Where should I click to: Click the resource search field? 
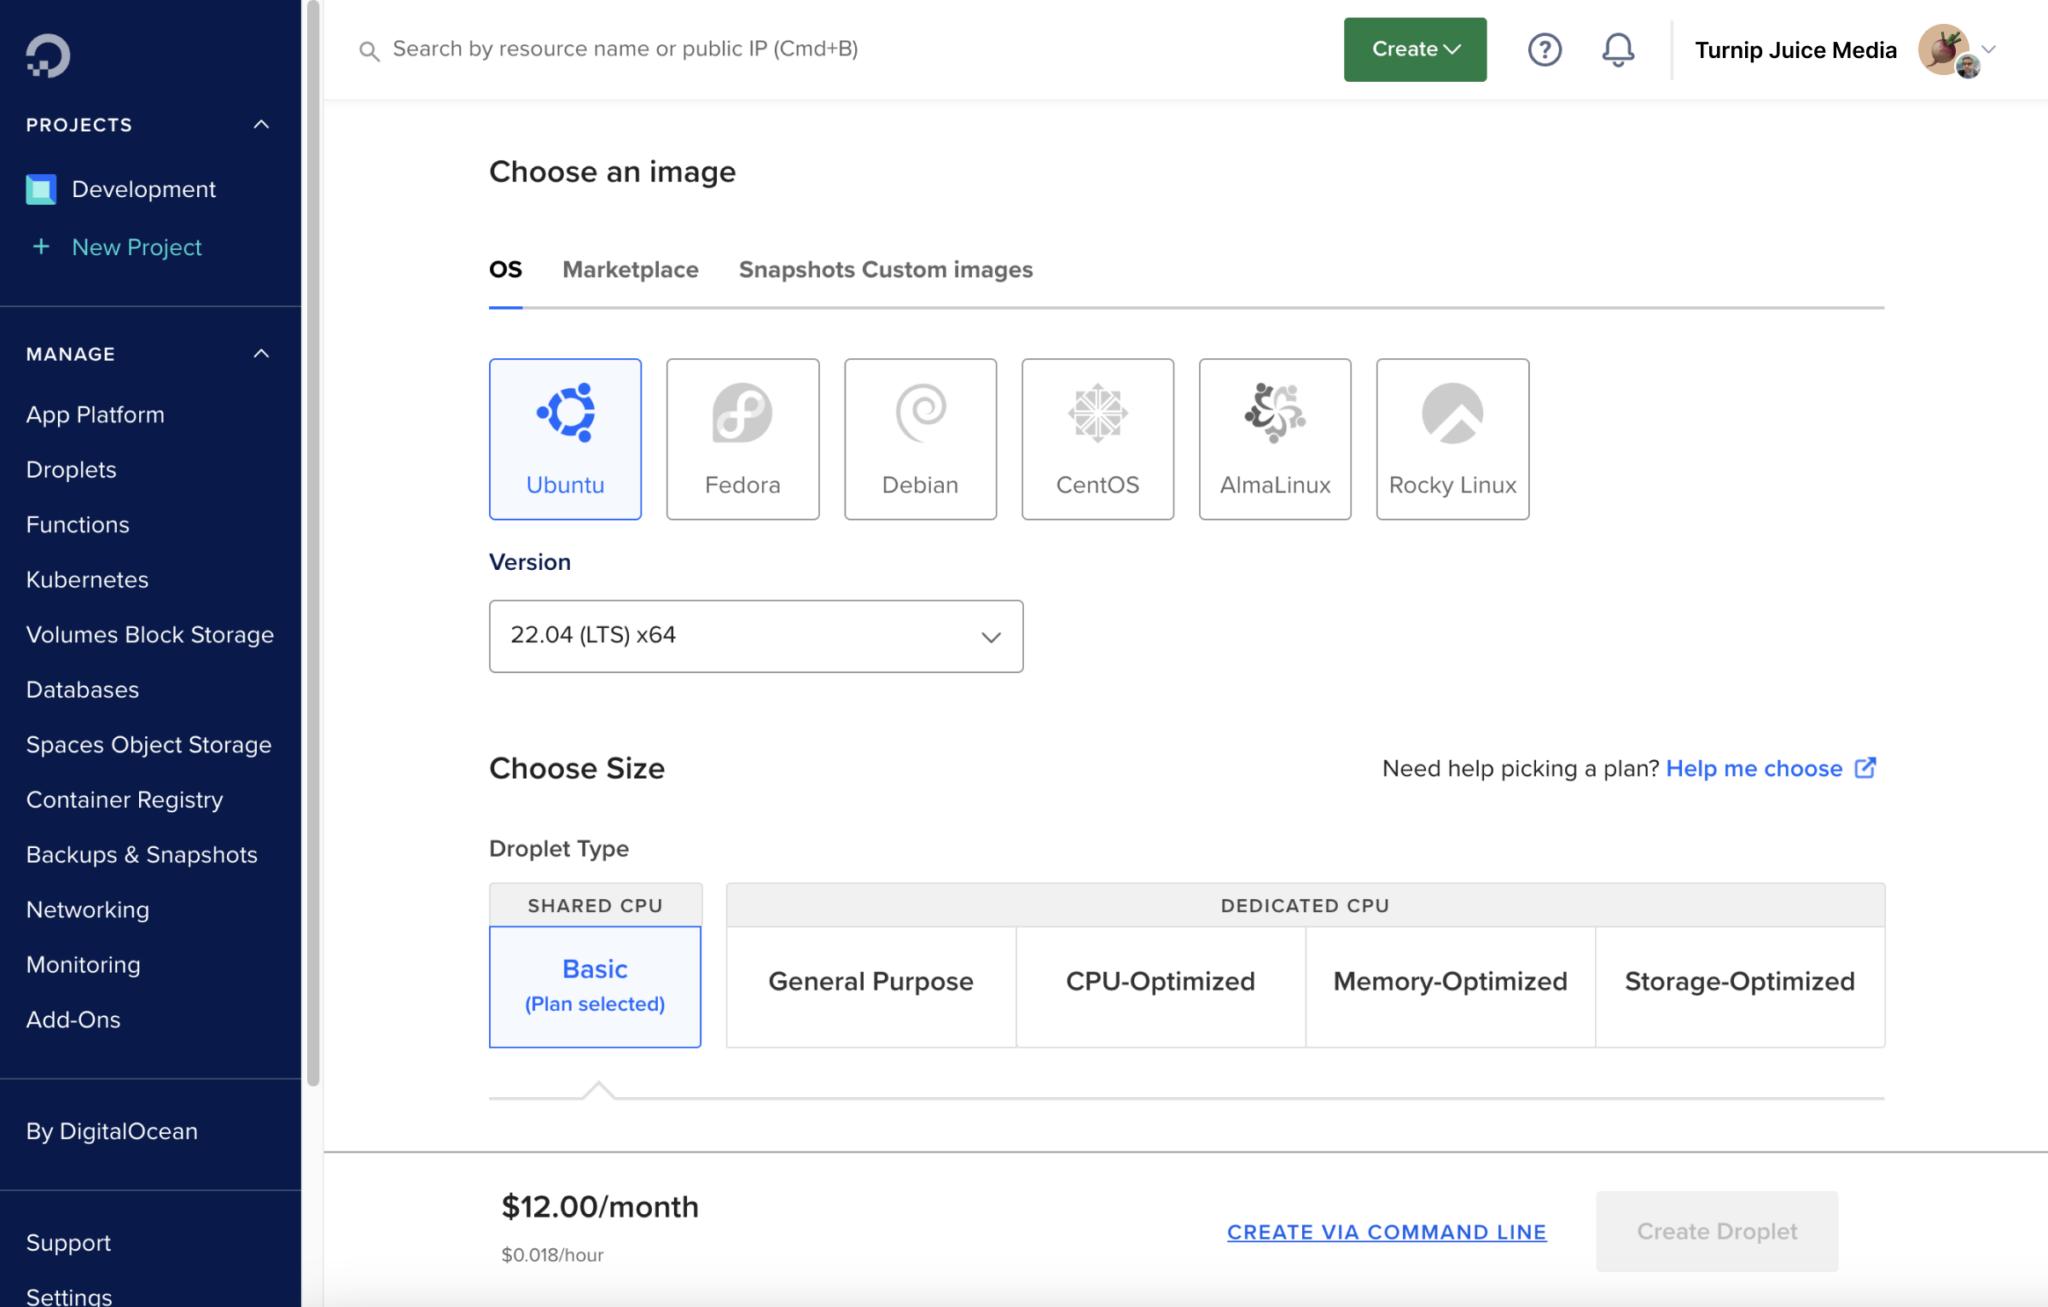click(x=700, y=48)
